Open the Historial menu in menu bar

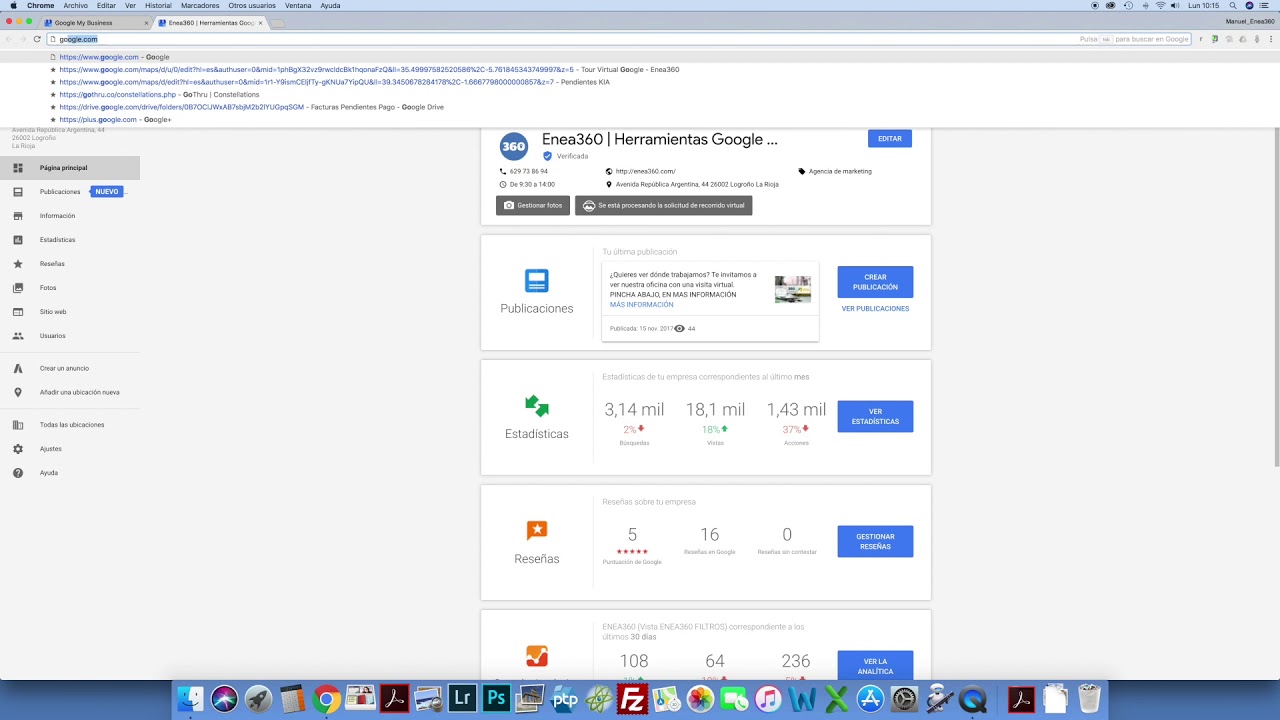(x=158, y=6)
